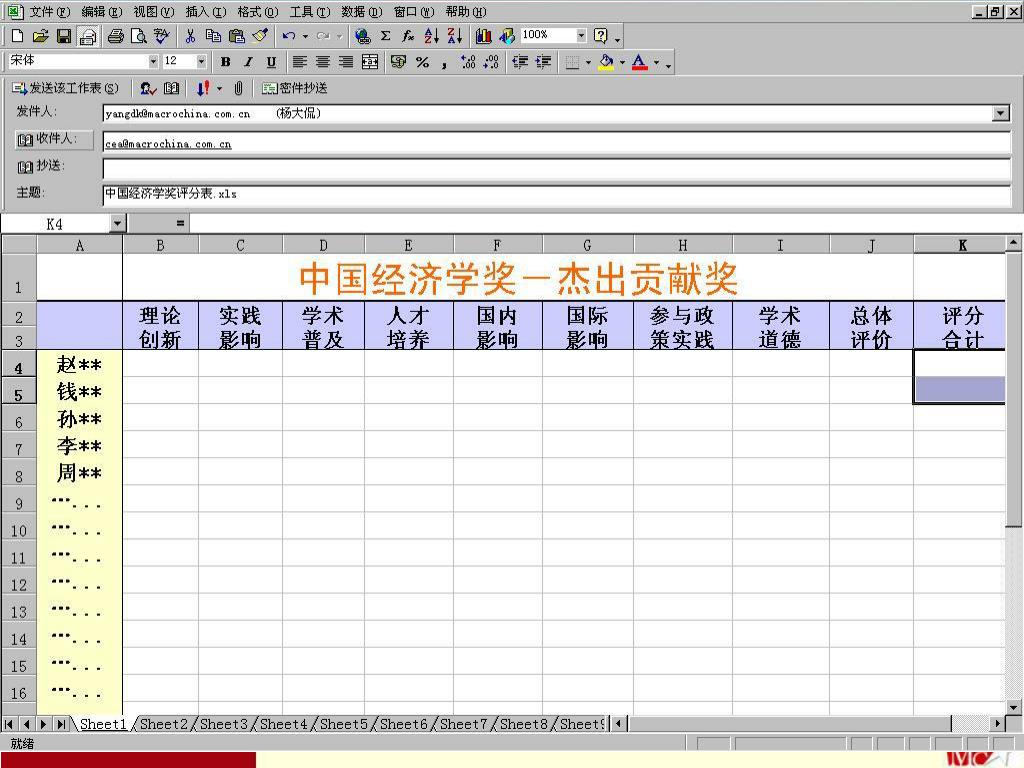1024x768 pixels.
Task: Expand the zoom percentage dropdown
Action: (581, 36)
